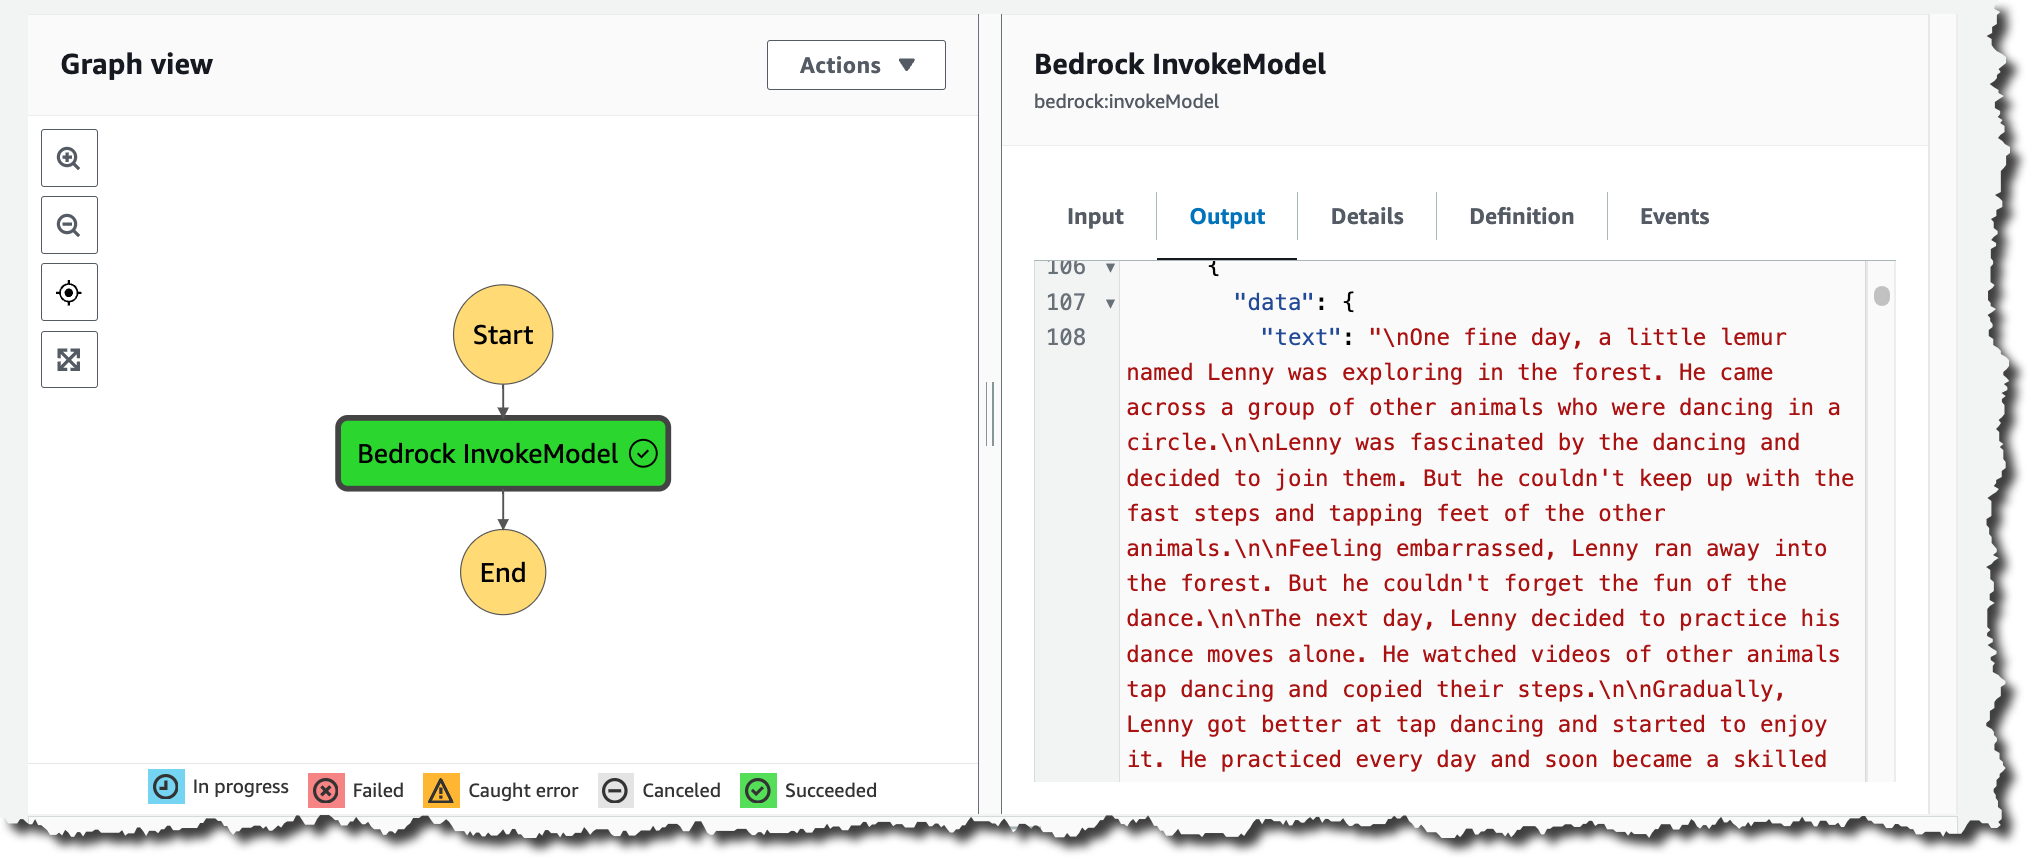Select the Bedrock InvokeModel state node
Screen dimensions: 2030x858
pyautogui.click(x=503, y=454)
